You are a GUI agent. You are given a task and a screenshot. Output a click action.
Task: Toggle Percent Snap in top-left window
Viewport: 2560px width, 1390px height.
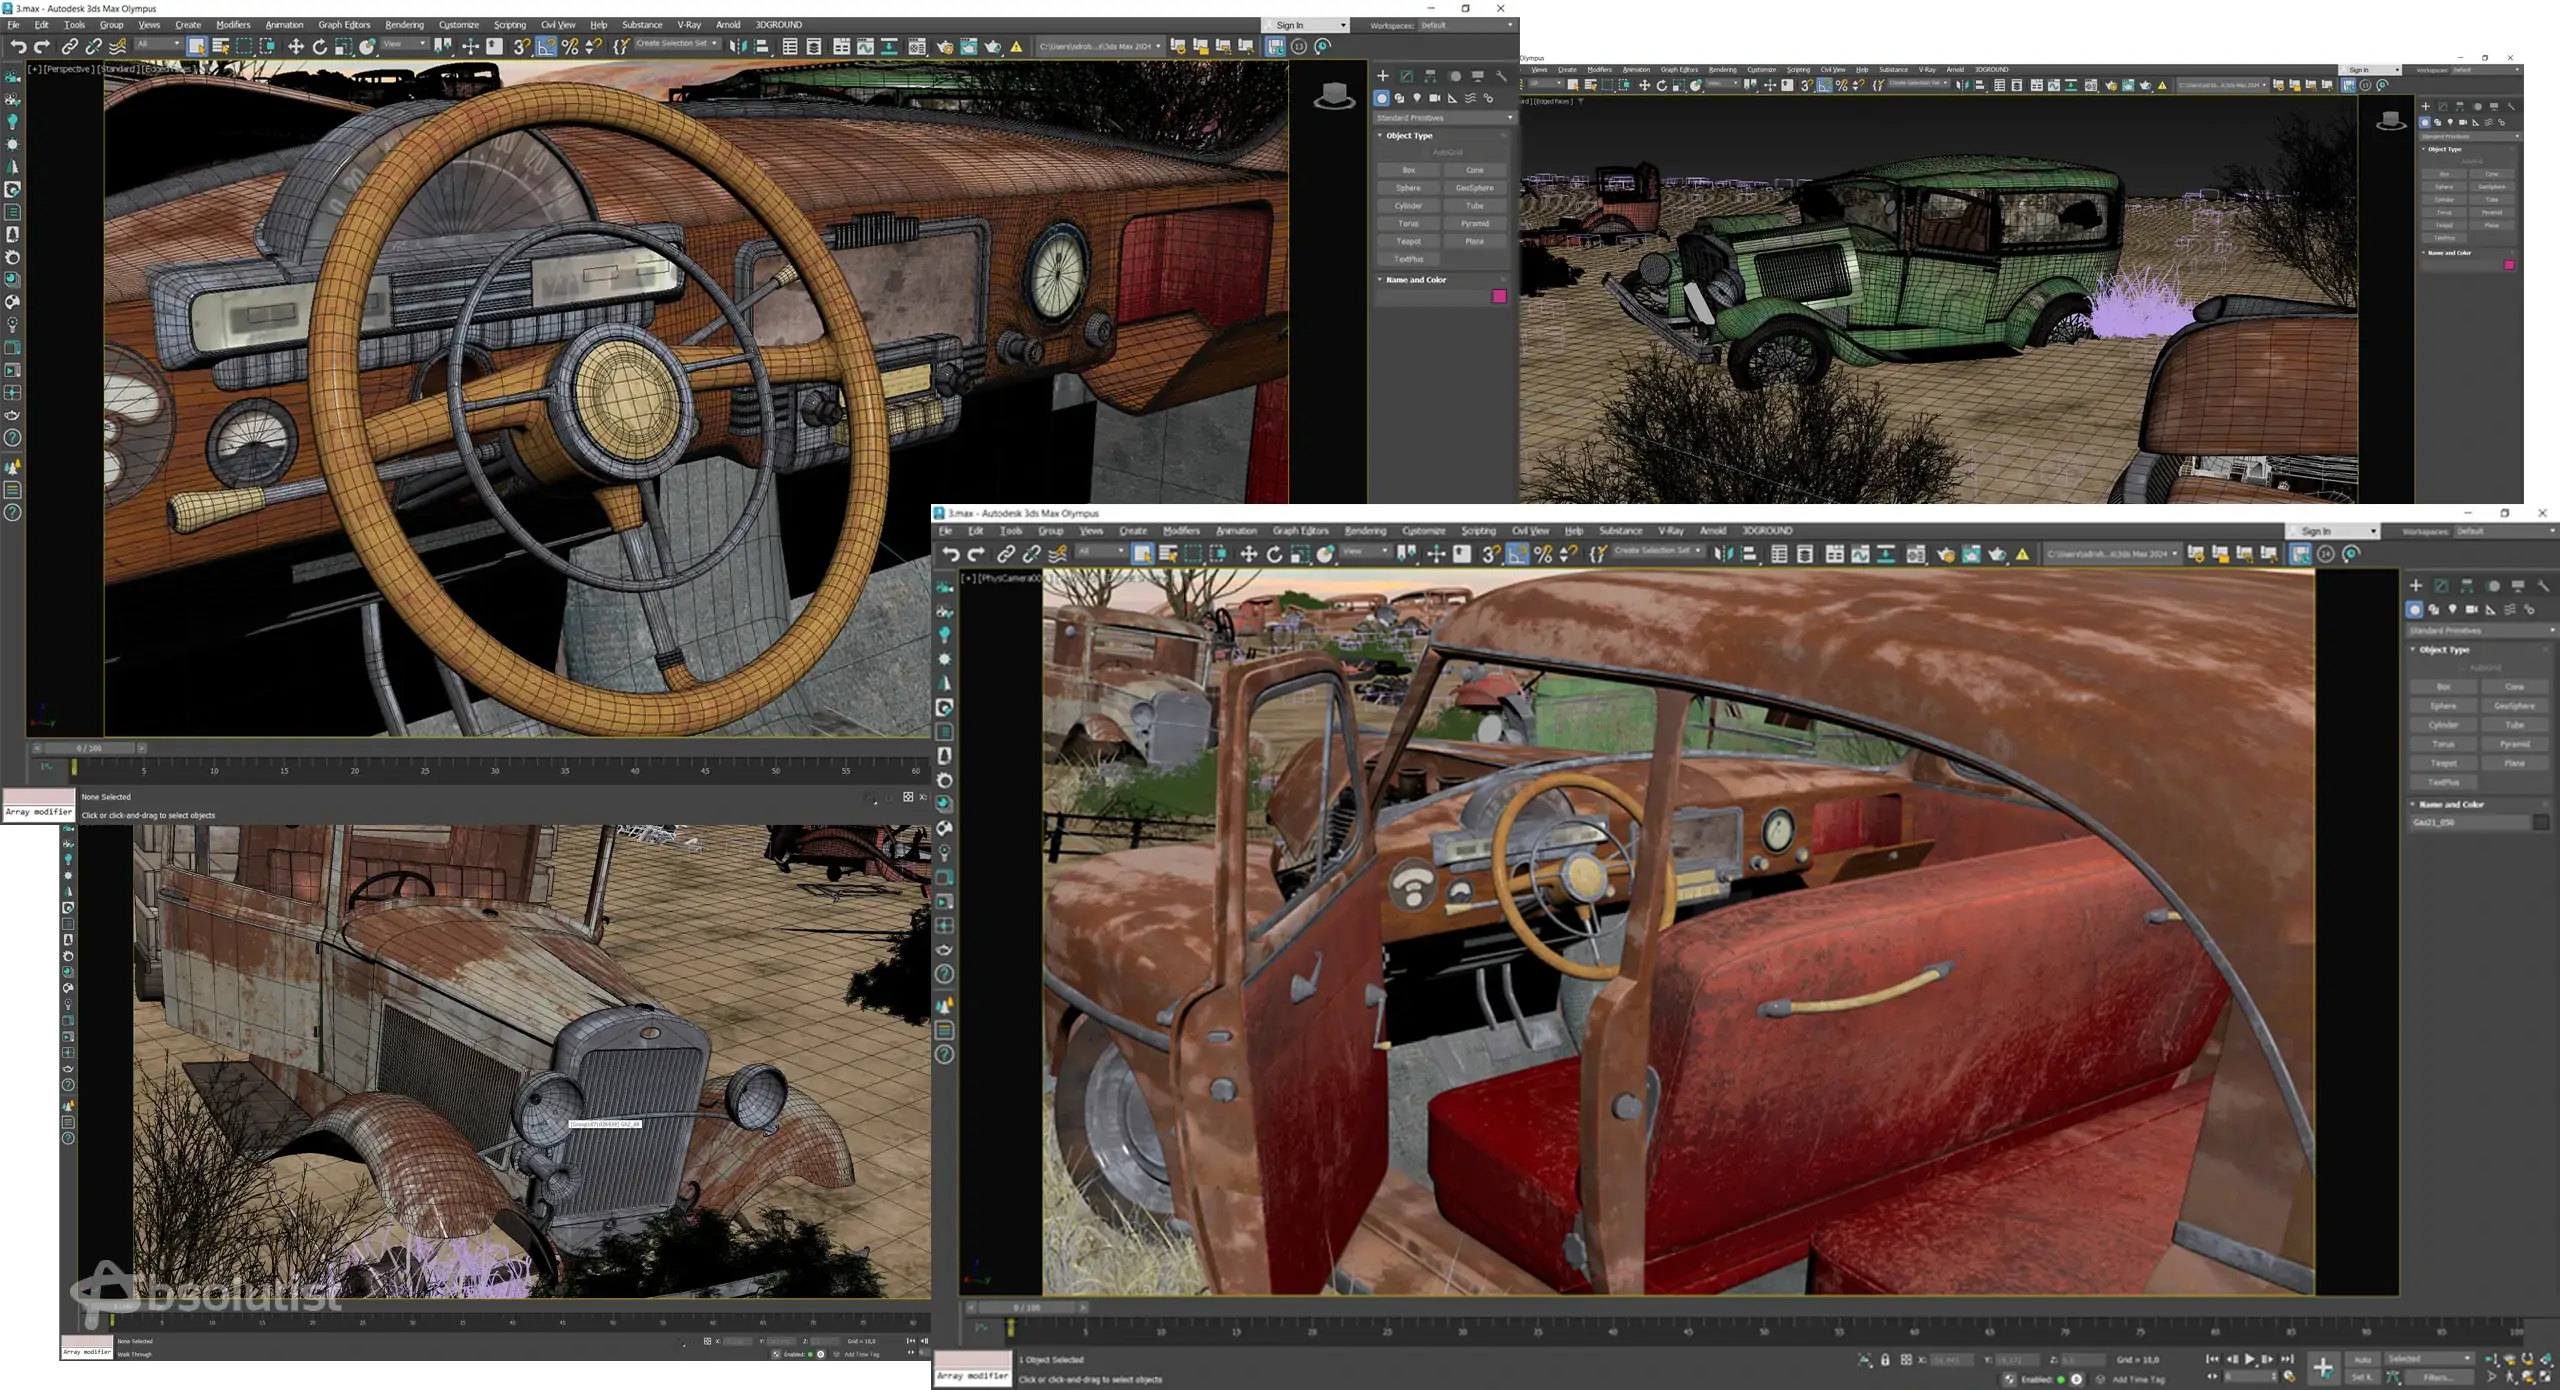click(x=570, y=46)
